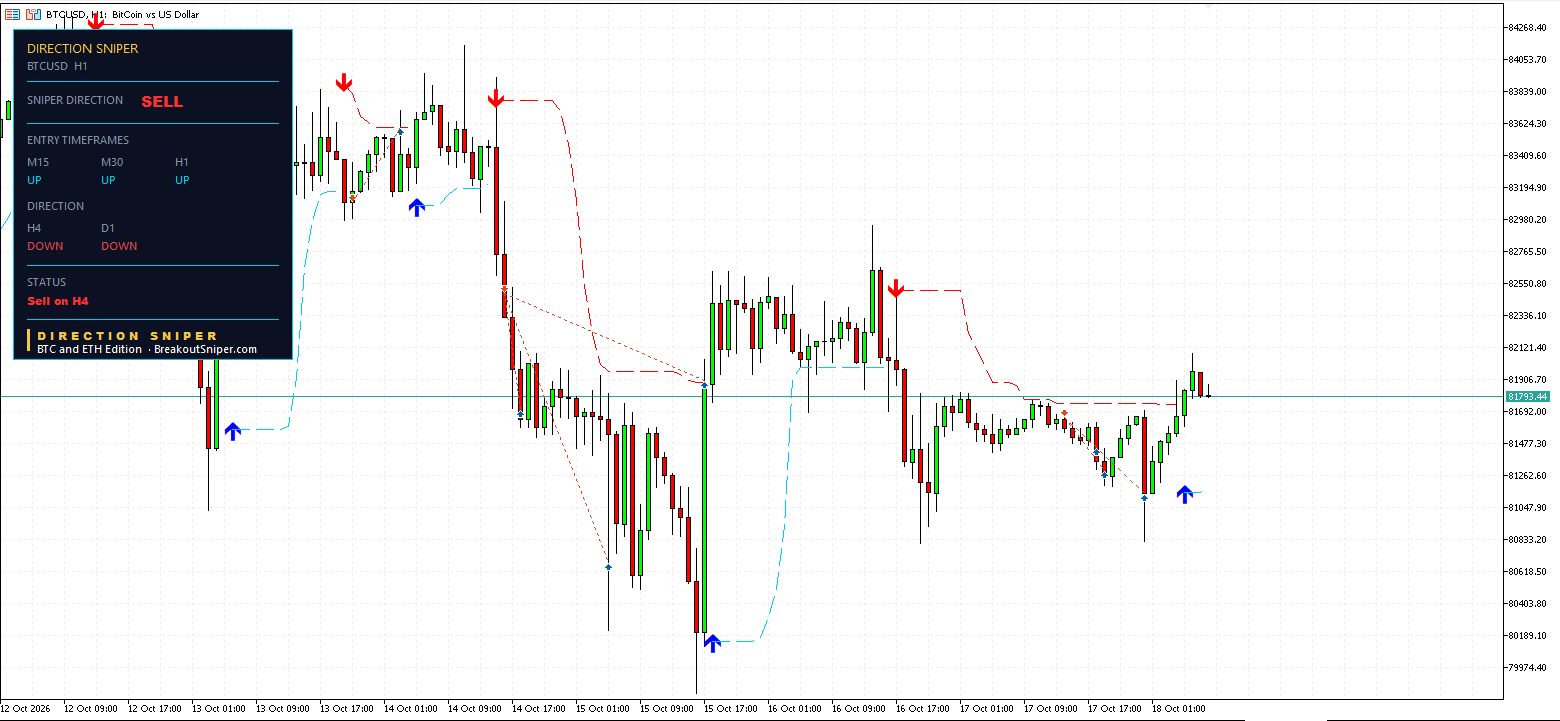Click the '18 Oct 01:00' time axis label
Image resolution: width=1560 pixels, height=721 pixels.
tap(1179, 709)
